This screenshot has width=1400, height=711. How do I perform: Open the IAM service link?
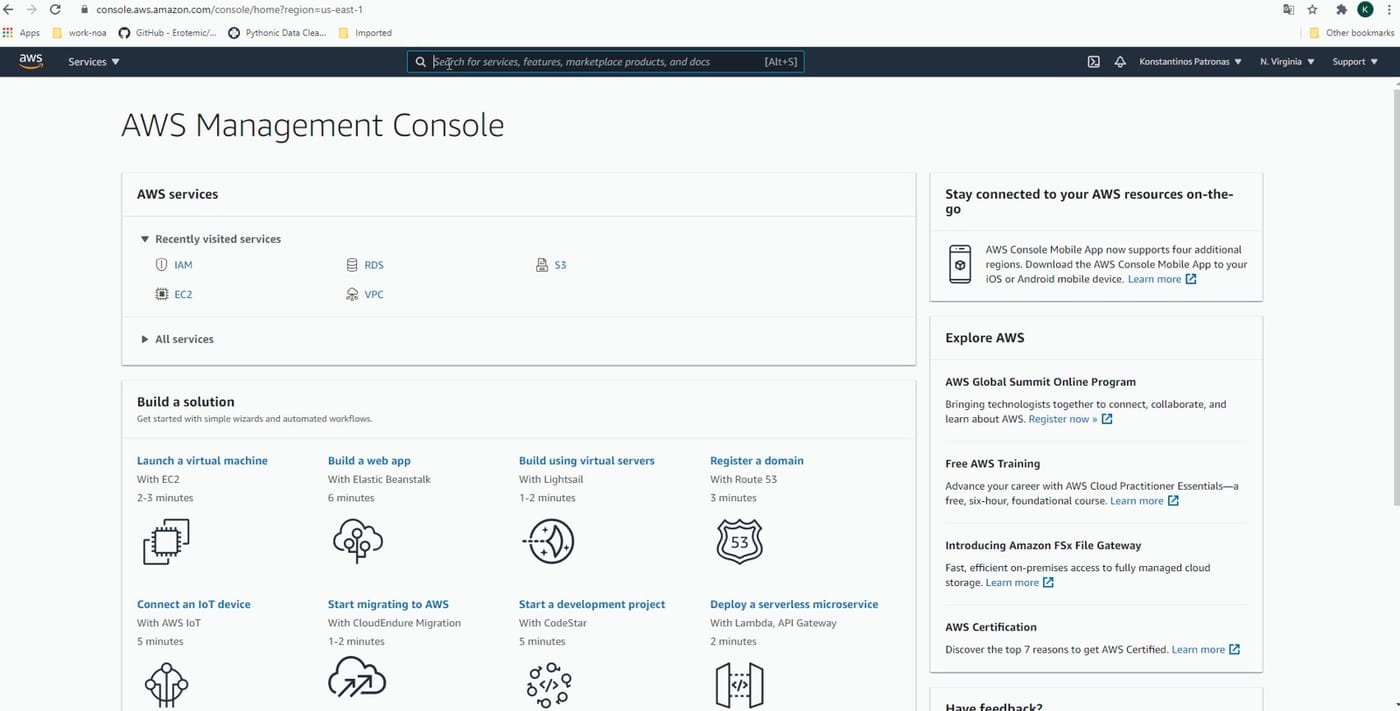[183, 265]
